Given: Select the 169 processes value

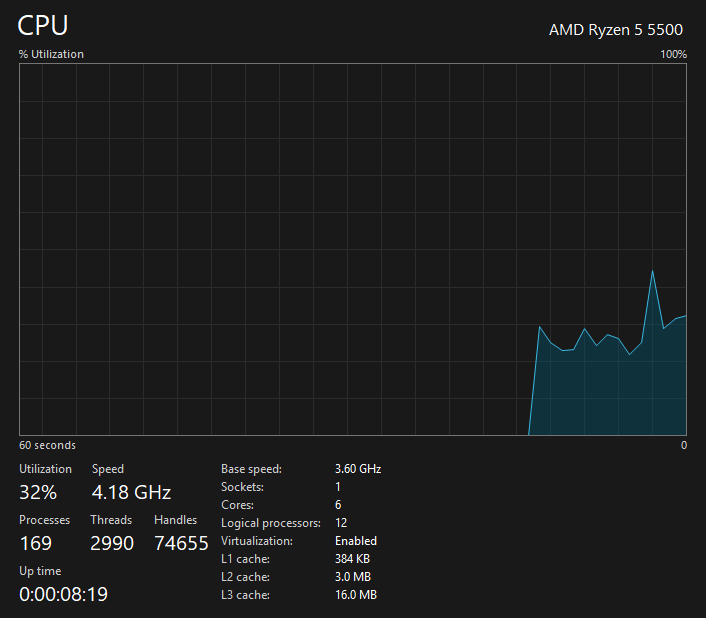Looking at the screenshot, I should (x=36, y=543).
